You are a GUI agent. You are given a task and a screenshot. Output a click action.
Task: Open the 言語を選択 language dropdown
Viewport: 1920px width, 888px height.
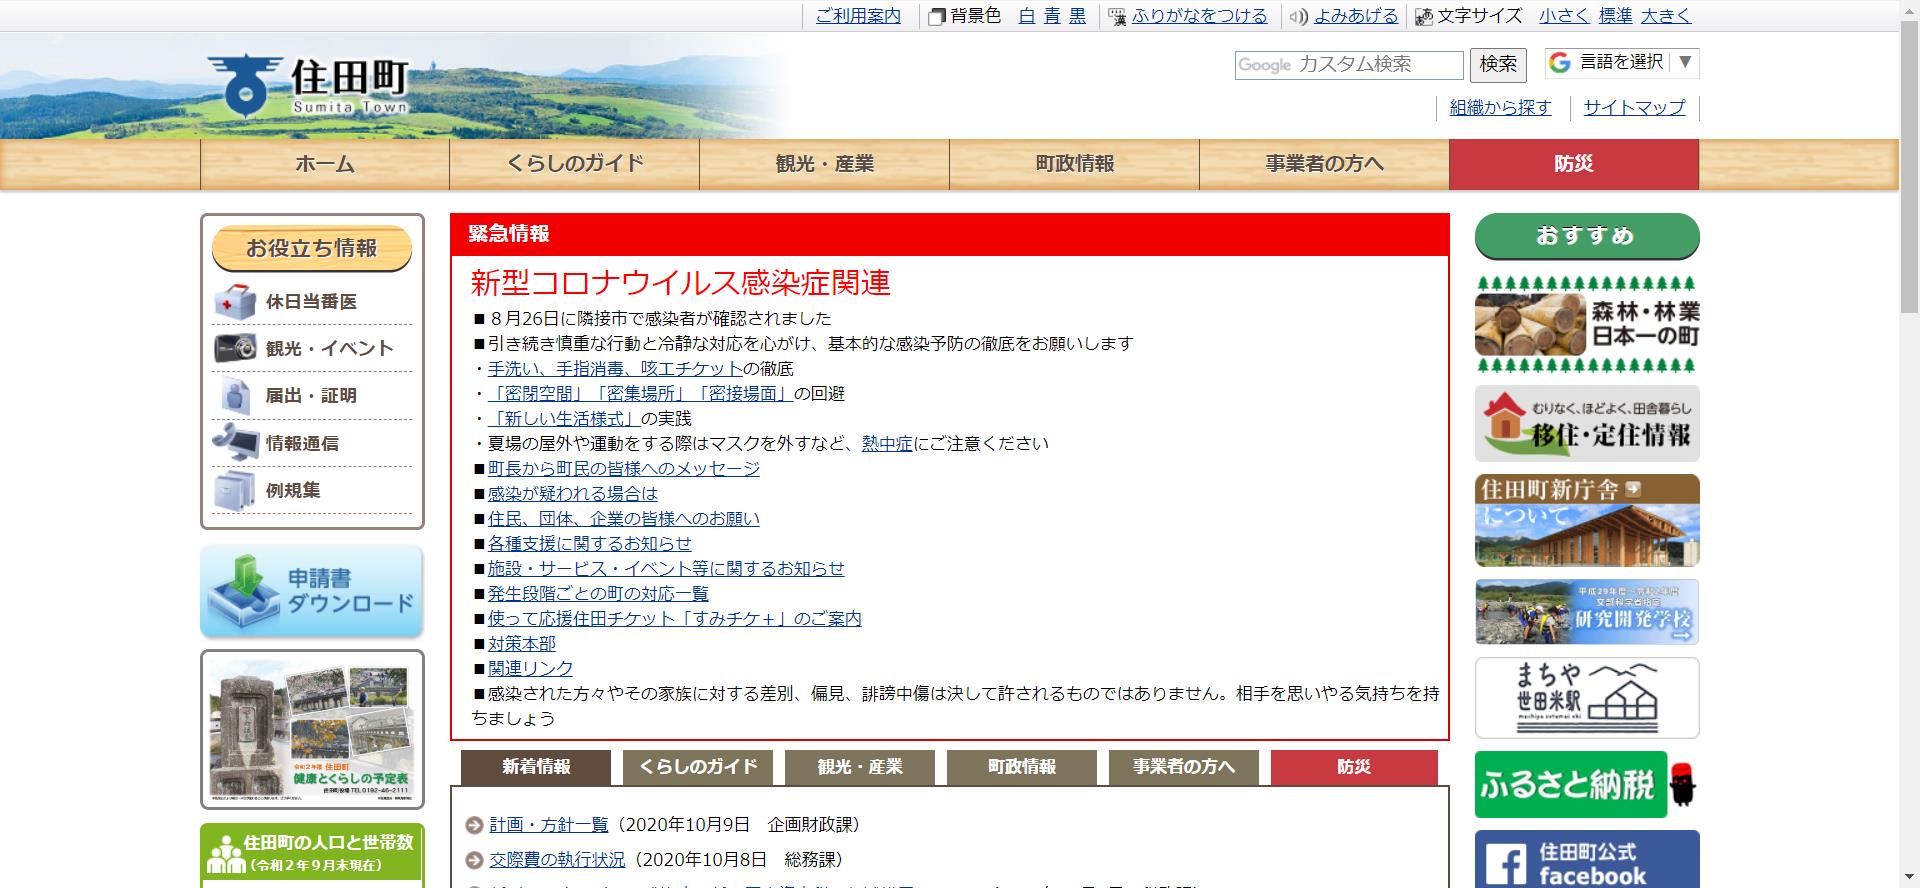coord(1622,62)
